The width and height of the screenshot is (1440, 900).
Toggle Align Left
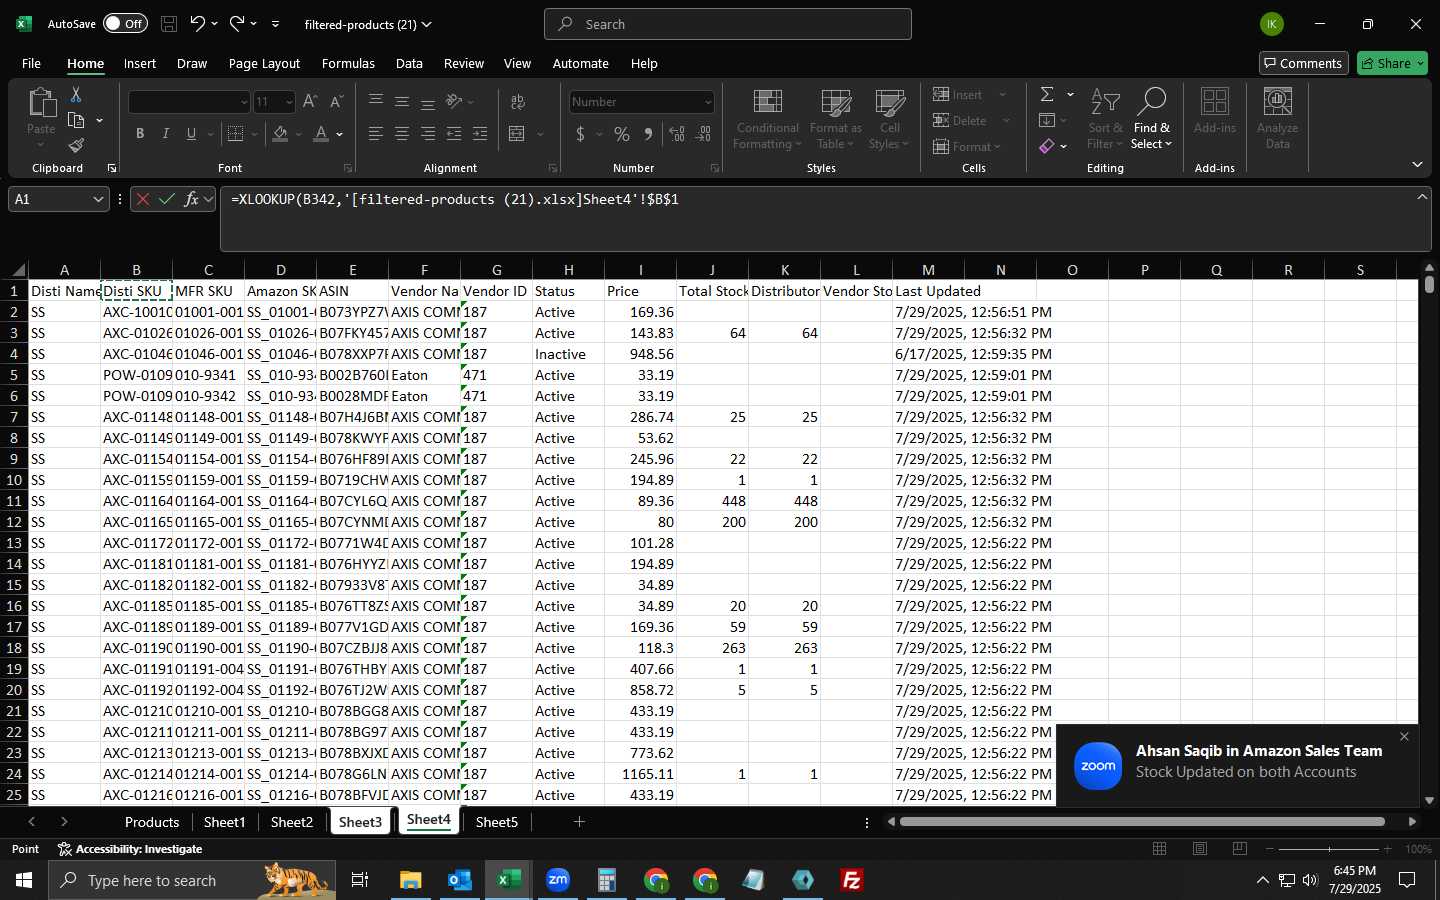click(x=376, y=133)
